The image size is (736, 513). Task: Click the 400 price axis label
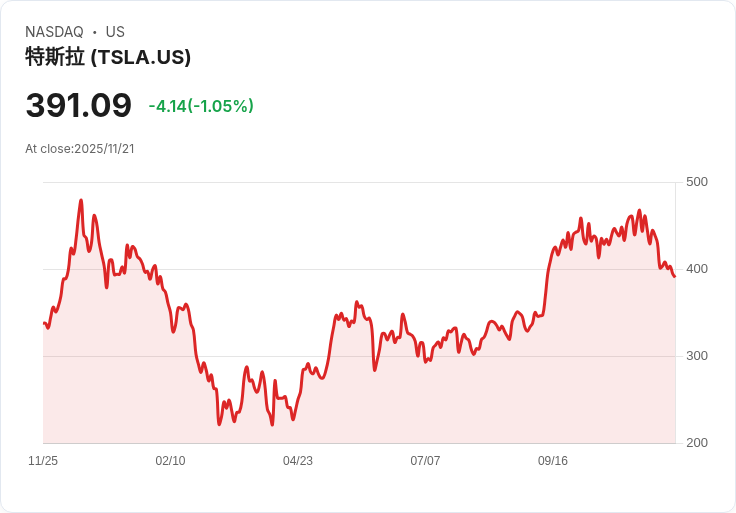697,268
